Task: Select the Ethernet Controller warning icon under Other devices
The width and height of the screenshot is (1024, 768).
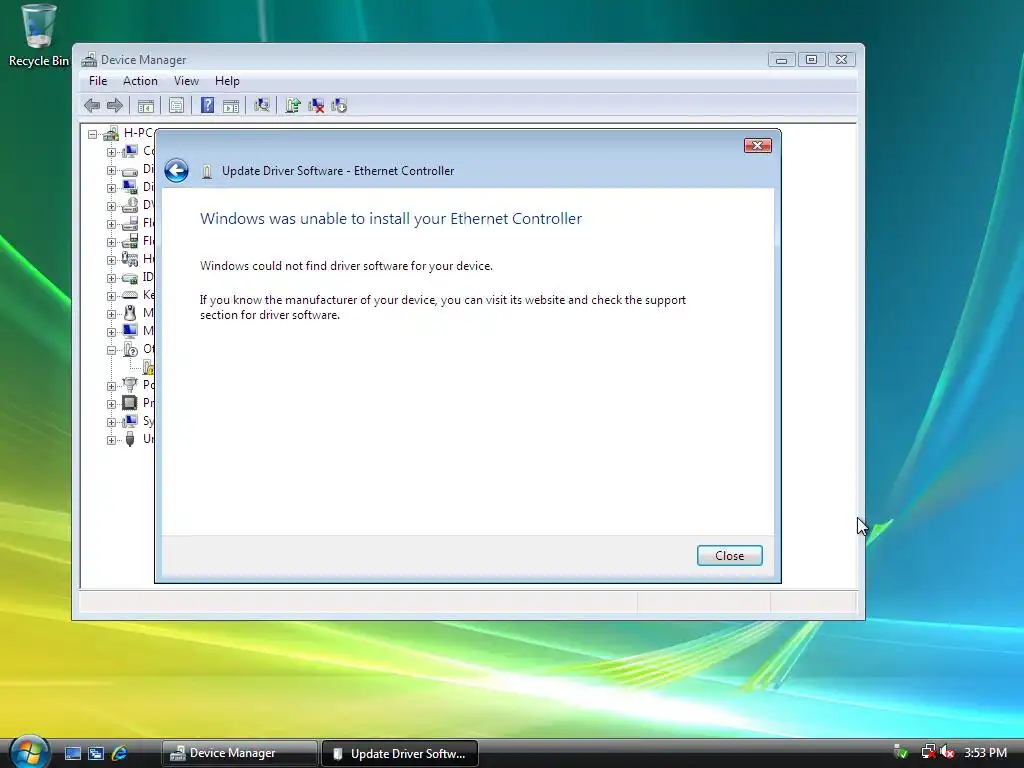Action: [148, 367]
